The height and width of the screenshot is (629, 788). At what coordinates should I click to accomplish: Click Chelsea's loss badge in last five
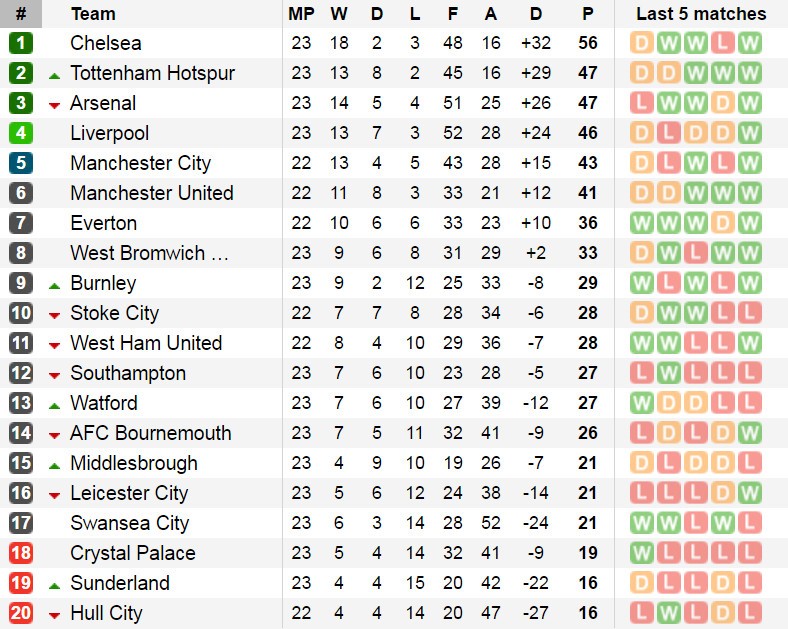coord(723,43)
